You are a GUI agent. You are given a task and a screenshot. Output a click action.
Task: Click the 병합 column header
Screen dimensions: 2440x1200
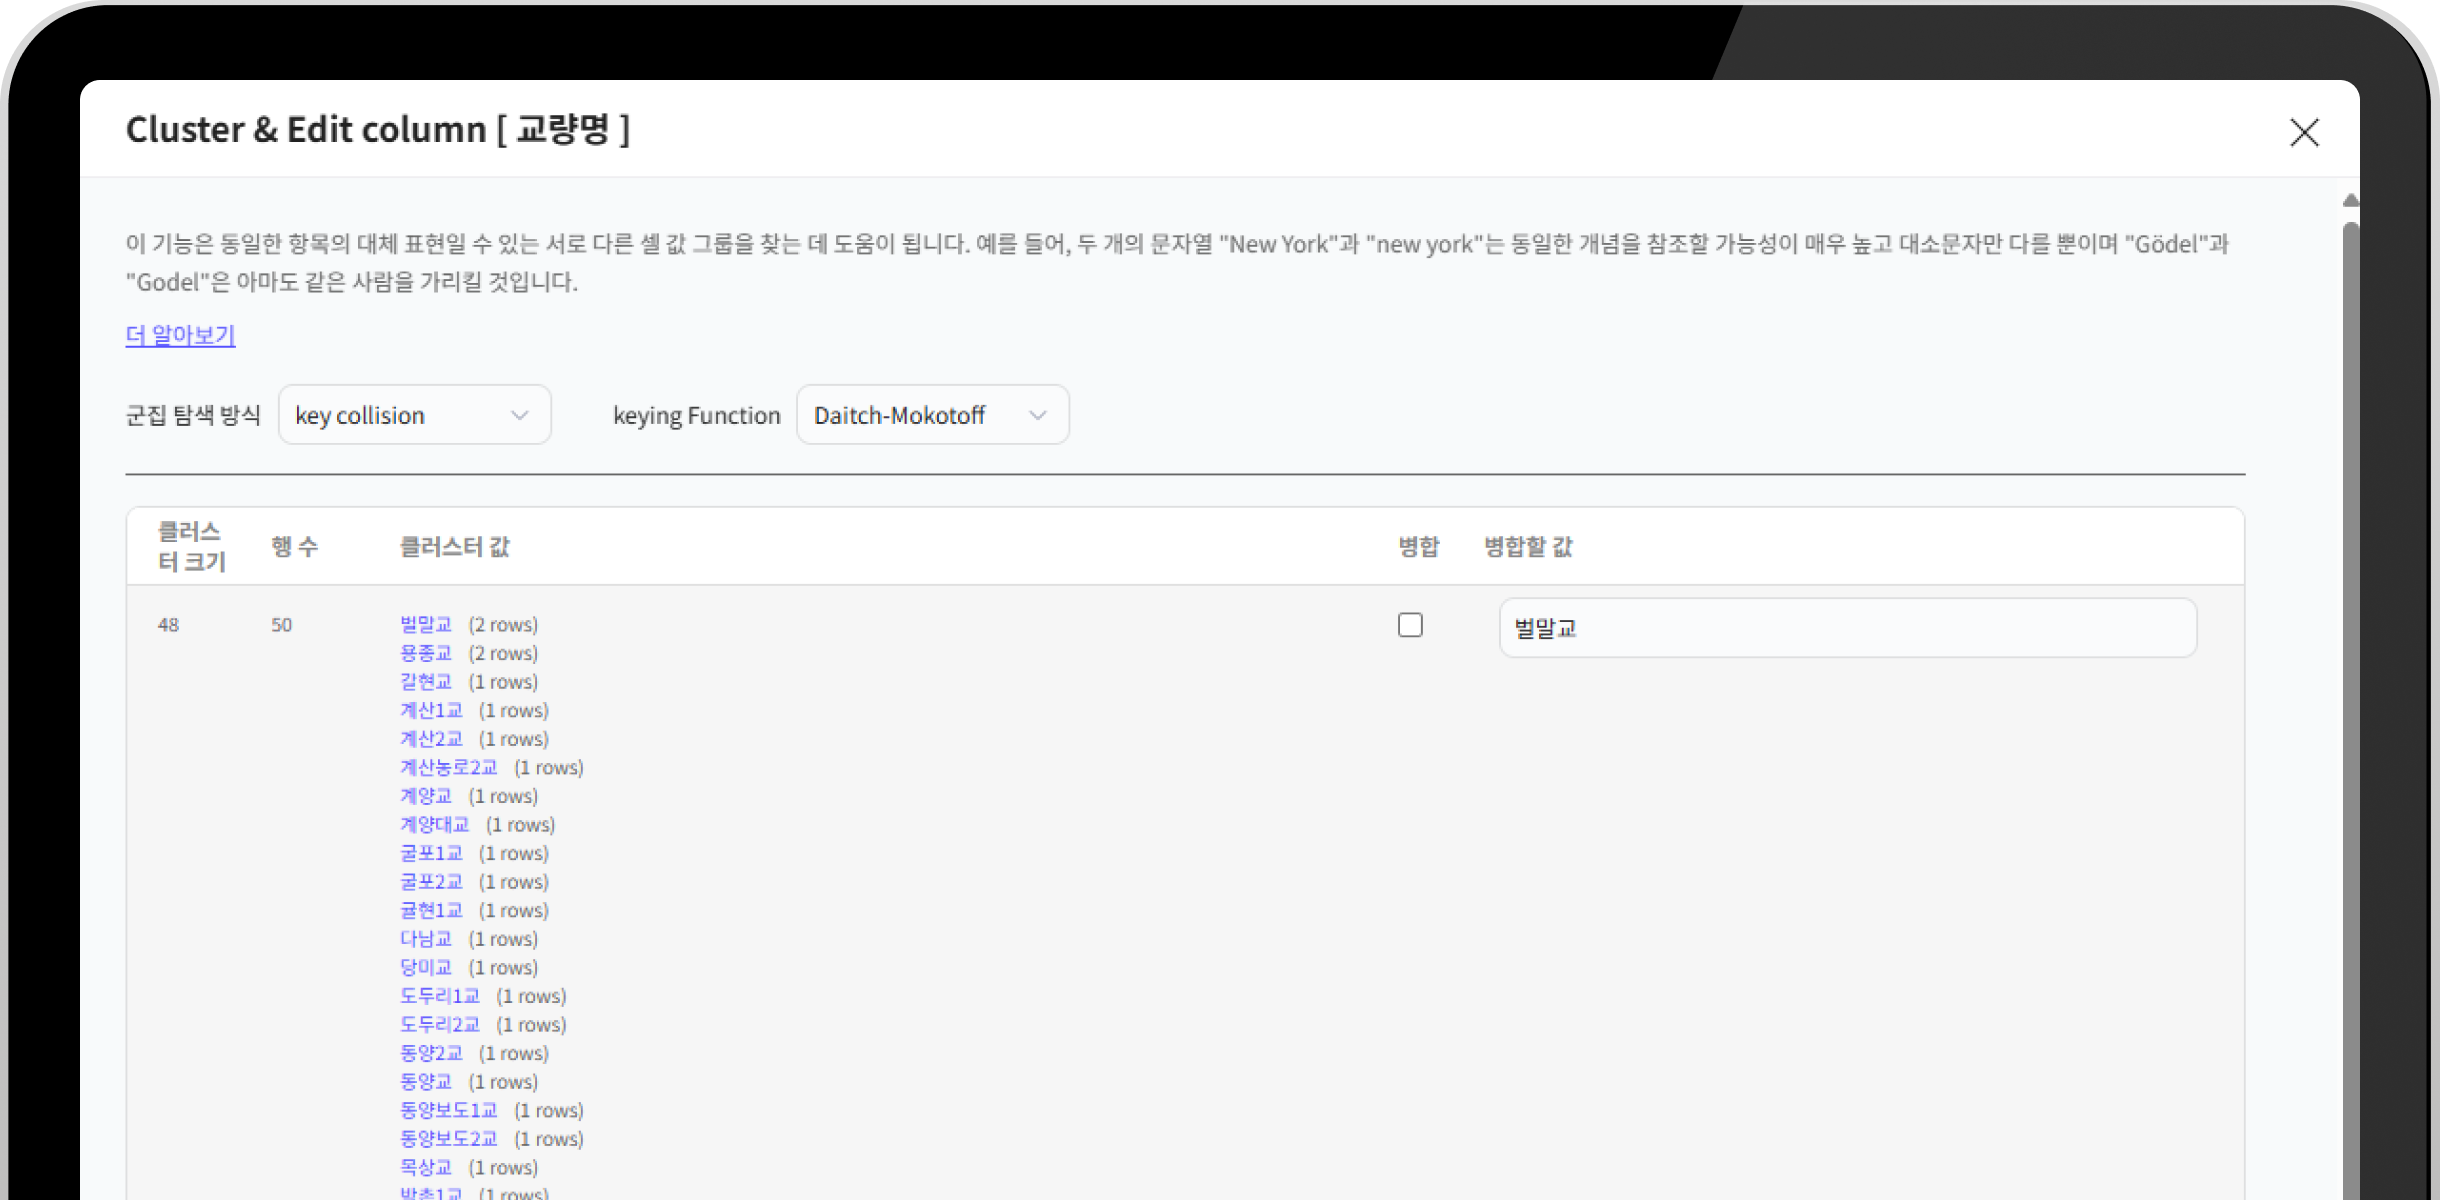pyautogui.click(x=1418, y=547)
